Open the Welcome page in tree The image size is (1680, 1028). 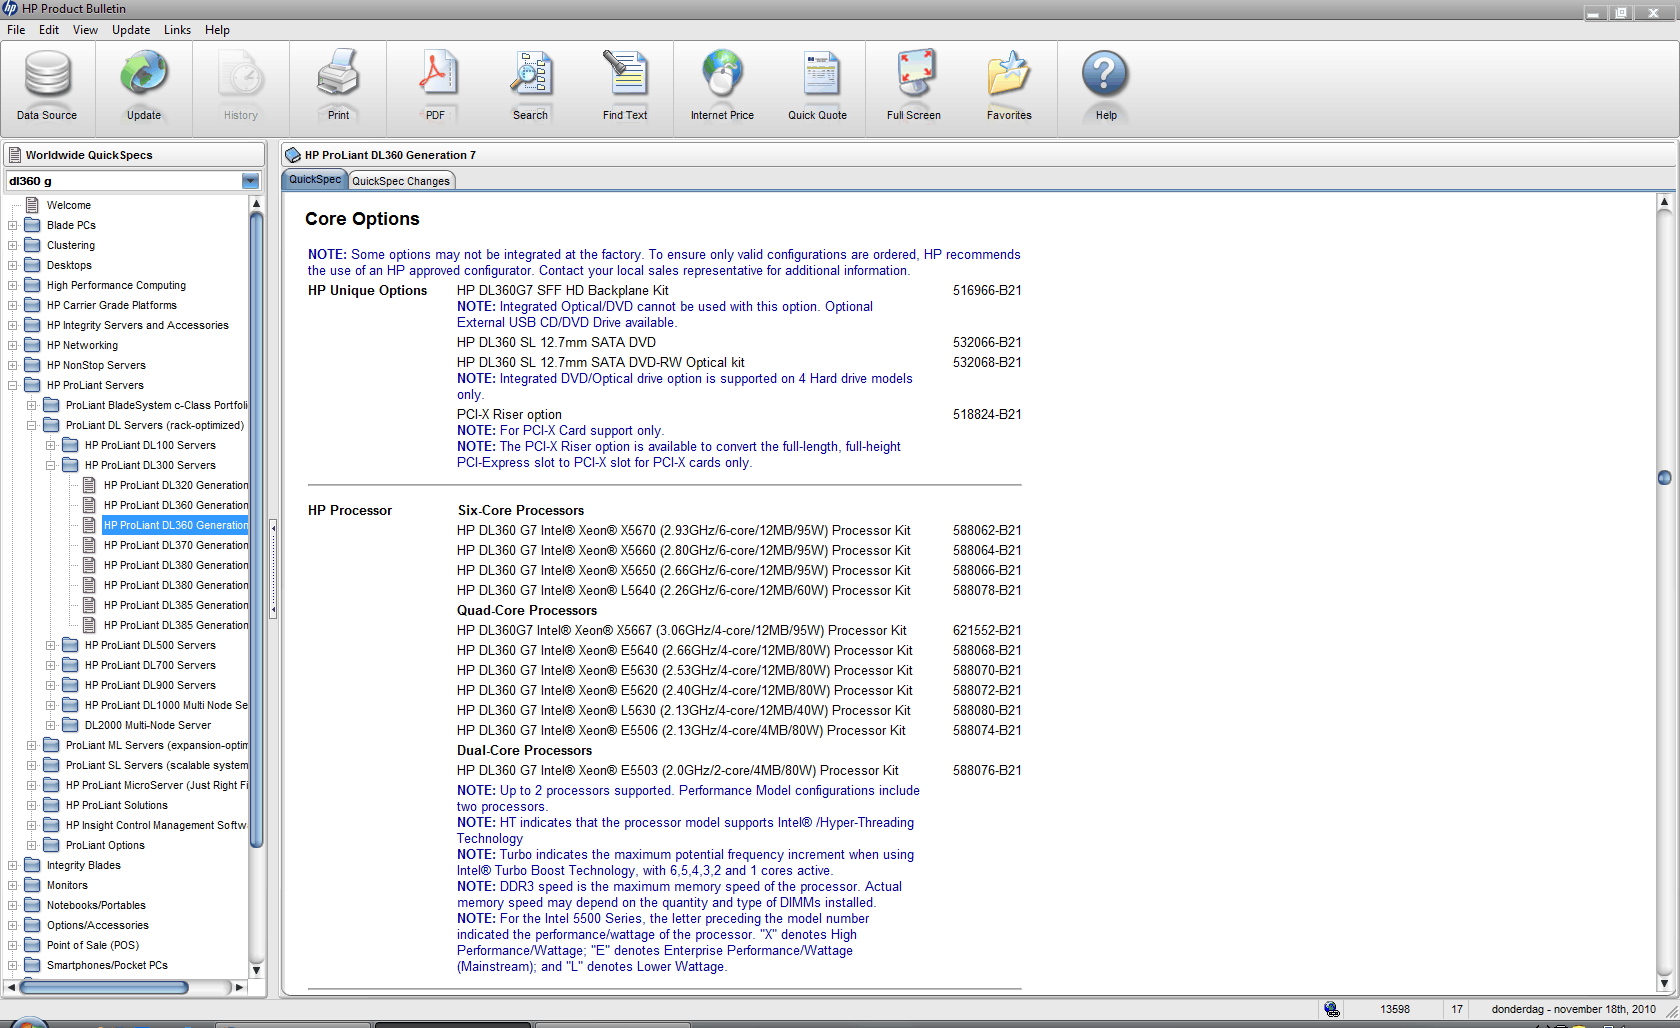pos(68,205)
